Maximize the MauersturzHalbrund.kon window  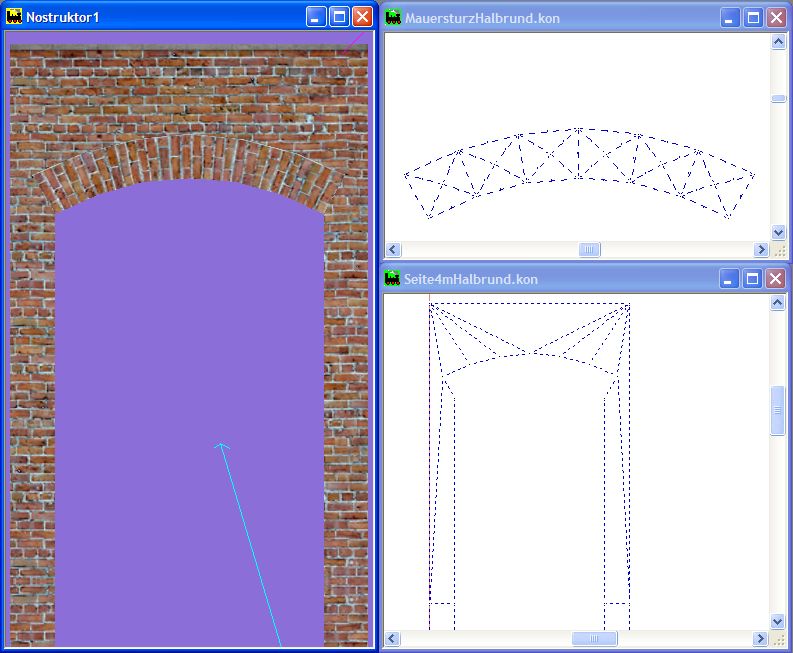coord(753,18)
